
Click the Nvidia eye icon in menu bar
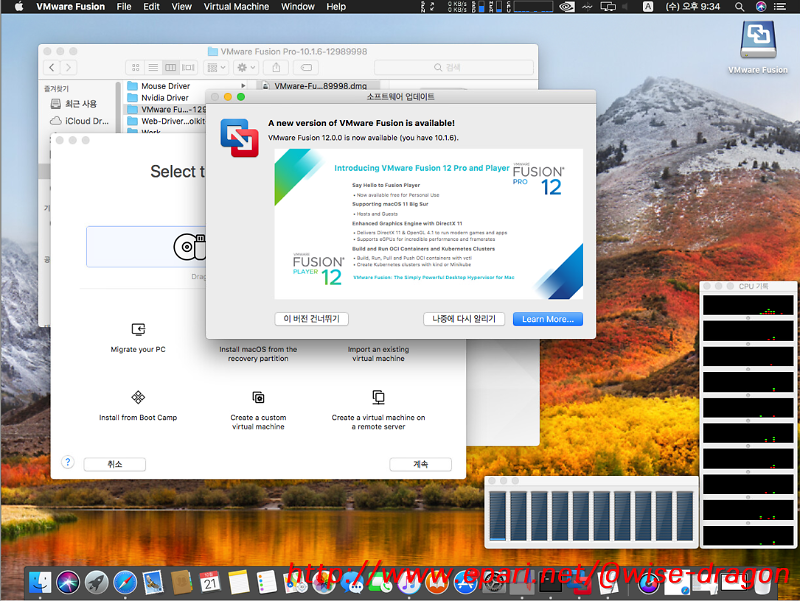tap(567, 7)
